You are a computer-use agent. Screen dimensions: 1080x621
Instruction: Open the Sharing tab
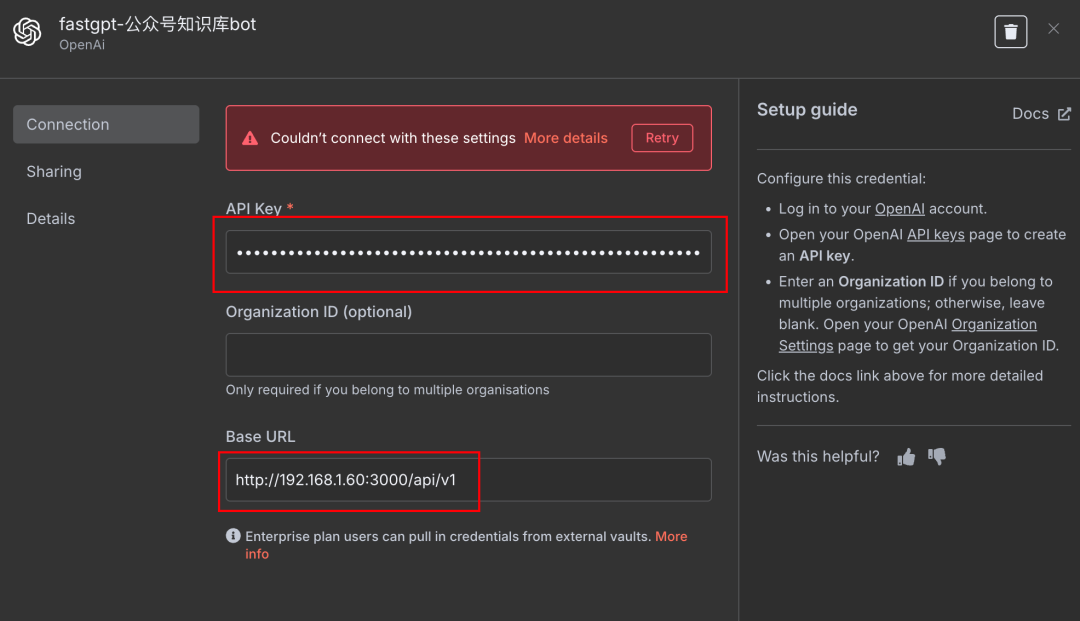coord(54,172)
